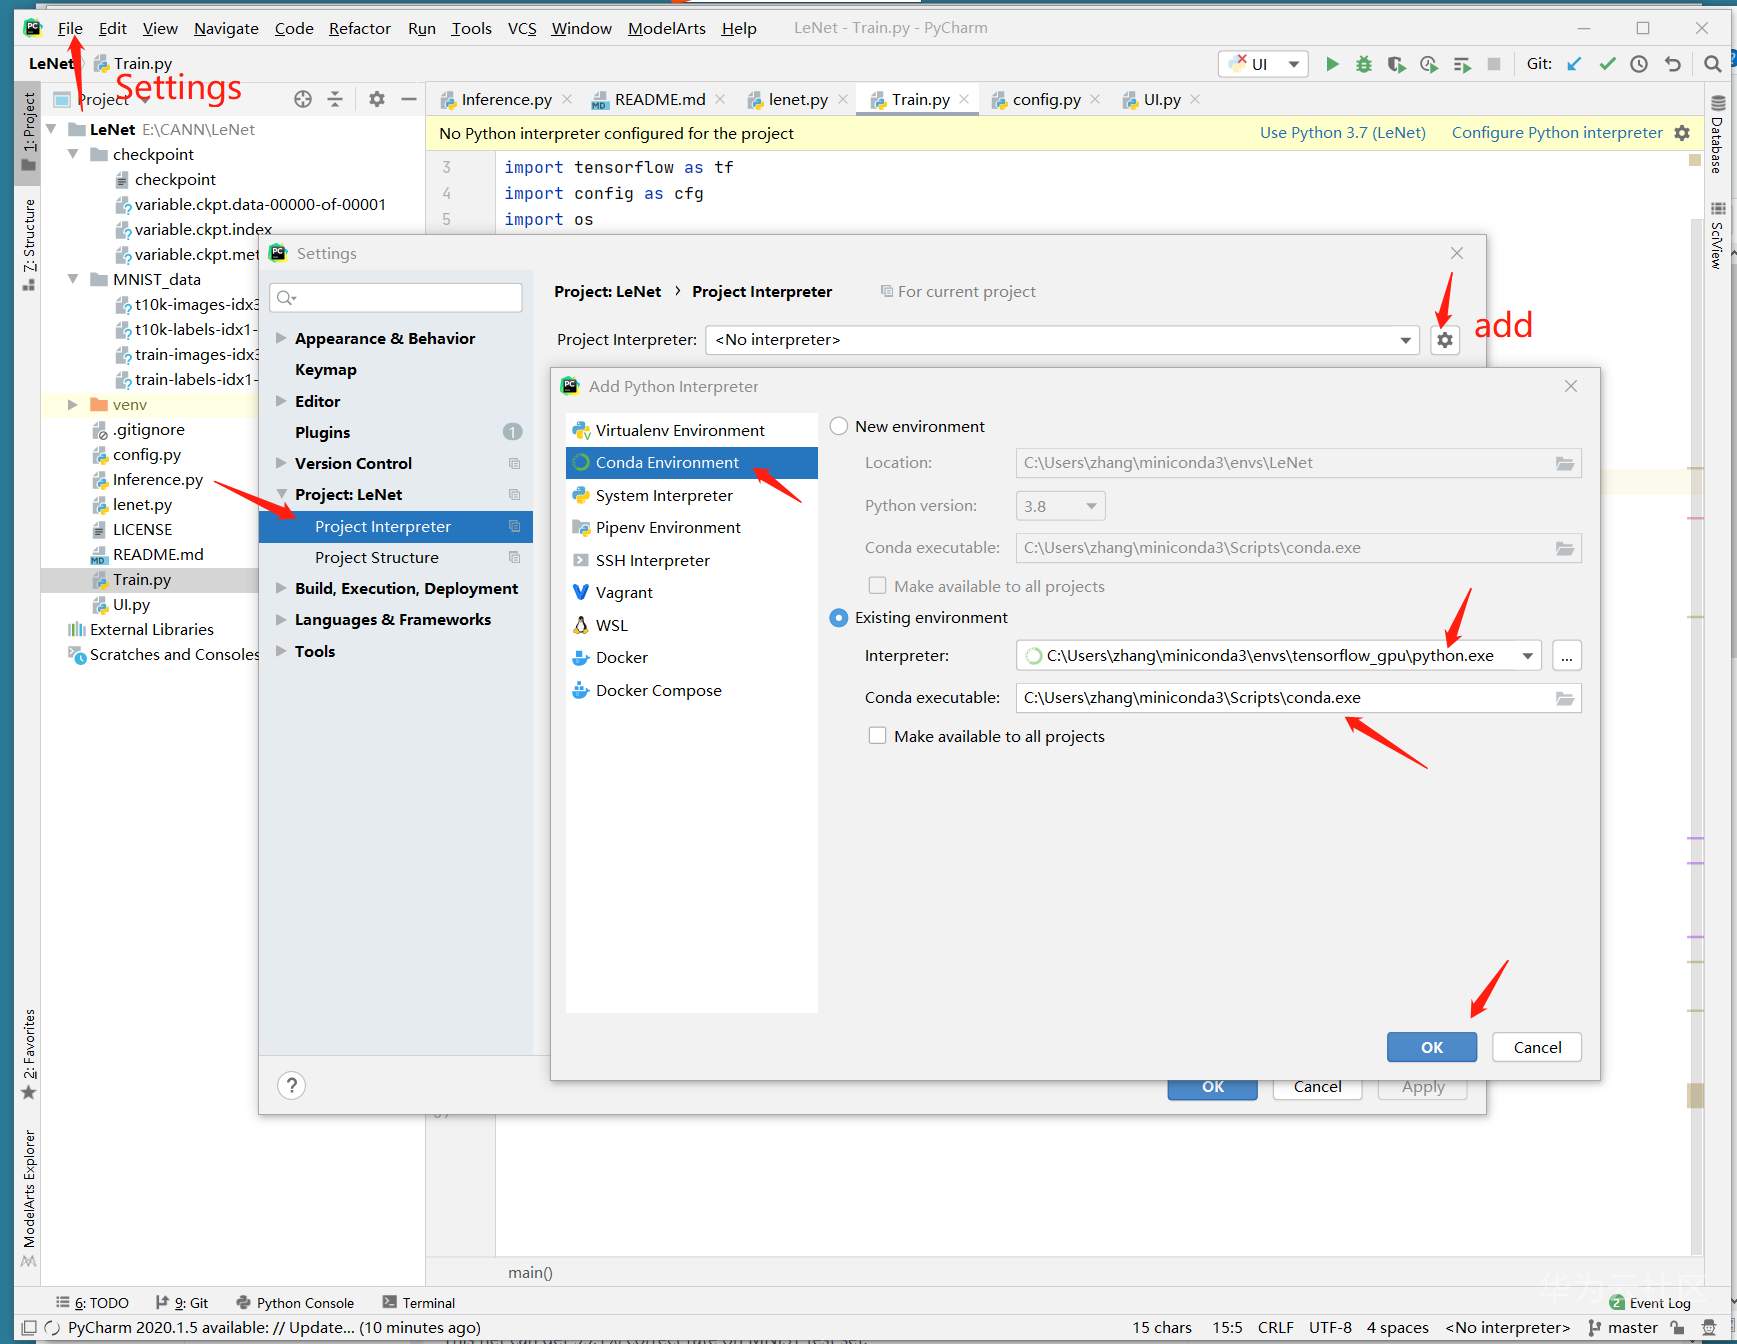Open the VCS menu
Screen dimensions: 1737x1344
[x=521, y=28]
